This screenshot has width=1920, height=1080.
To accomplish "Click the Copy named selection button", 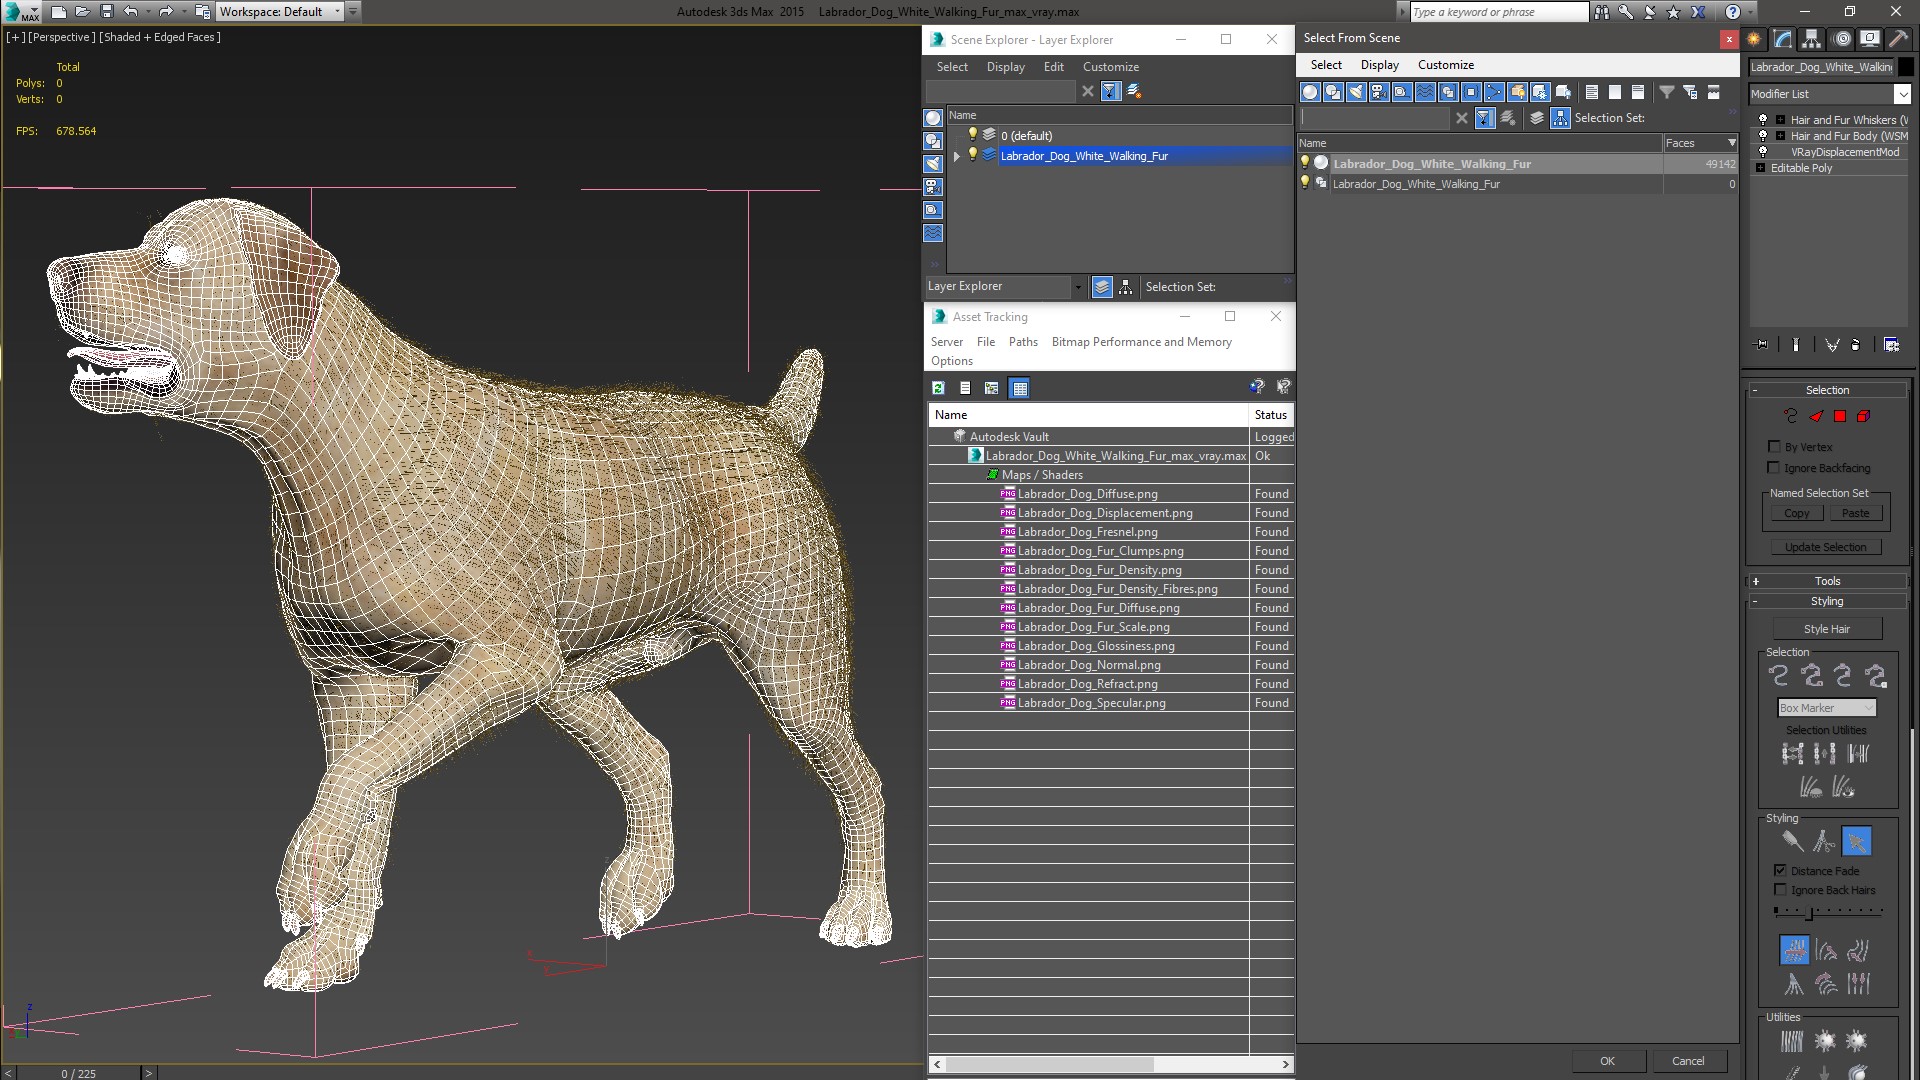I will pos(1797,513).
